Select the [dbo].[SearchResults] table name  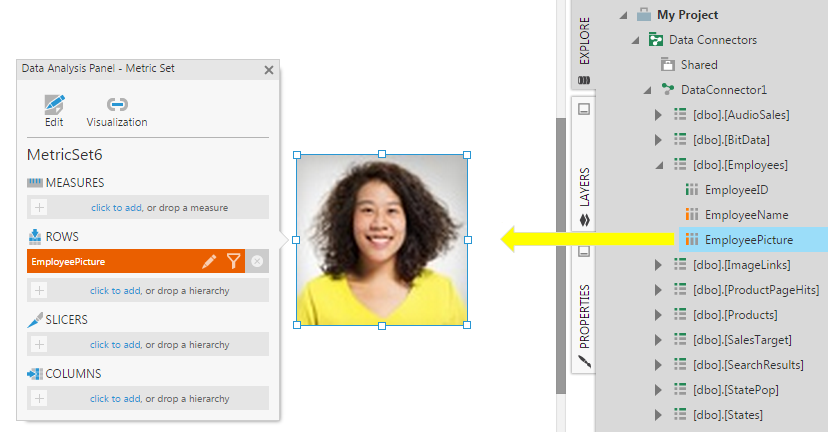pyautogui.click(x=748, y=365)
